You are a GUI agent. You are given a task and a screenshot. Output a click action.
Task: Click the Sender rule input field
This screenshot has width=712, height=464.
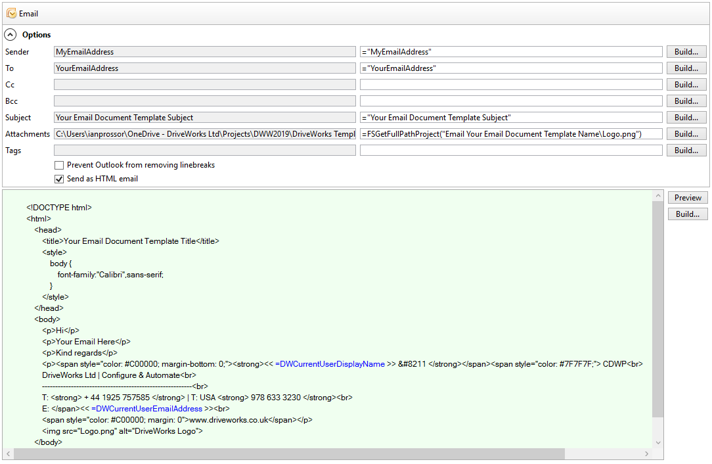(x=510, y=52)
